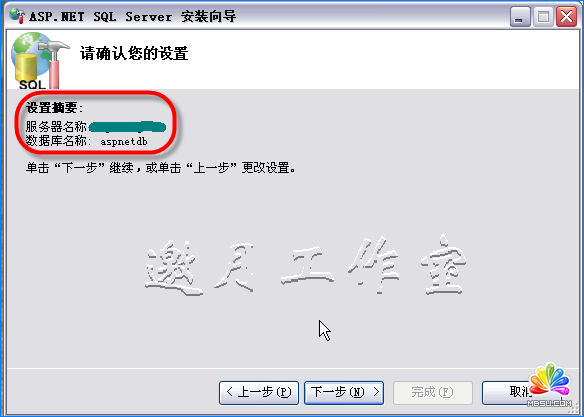This screenshot has height=417, width=584.
Task: Click the mbsu.com watermark text
Action: (x=549, y=403)
